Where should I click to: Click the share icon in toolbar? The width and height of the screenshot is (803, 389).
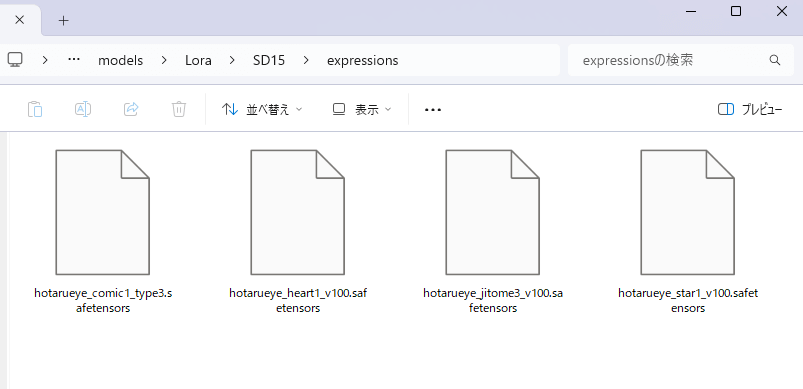[132, 109]
